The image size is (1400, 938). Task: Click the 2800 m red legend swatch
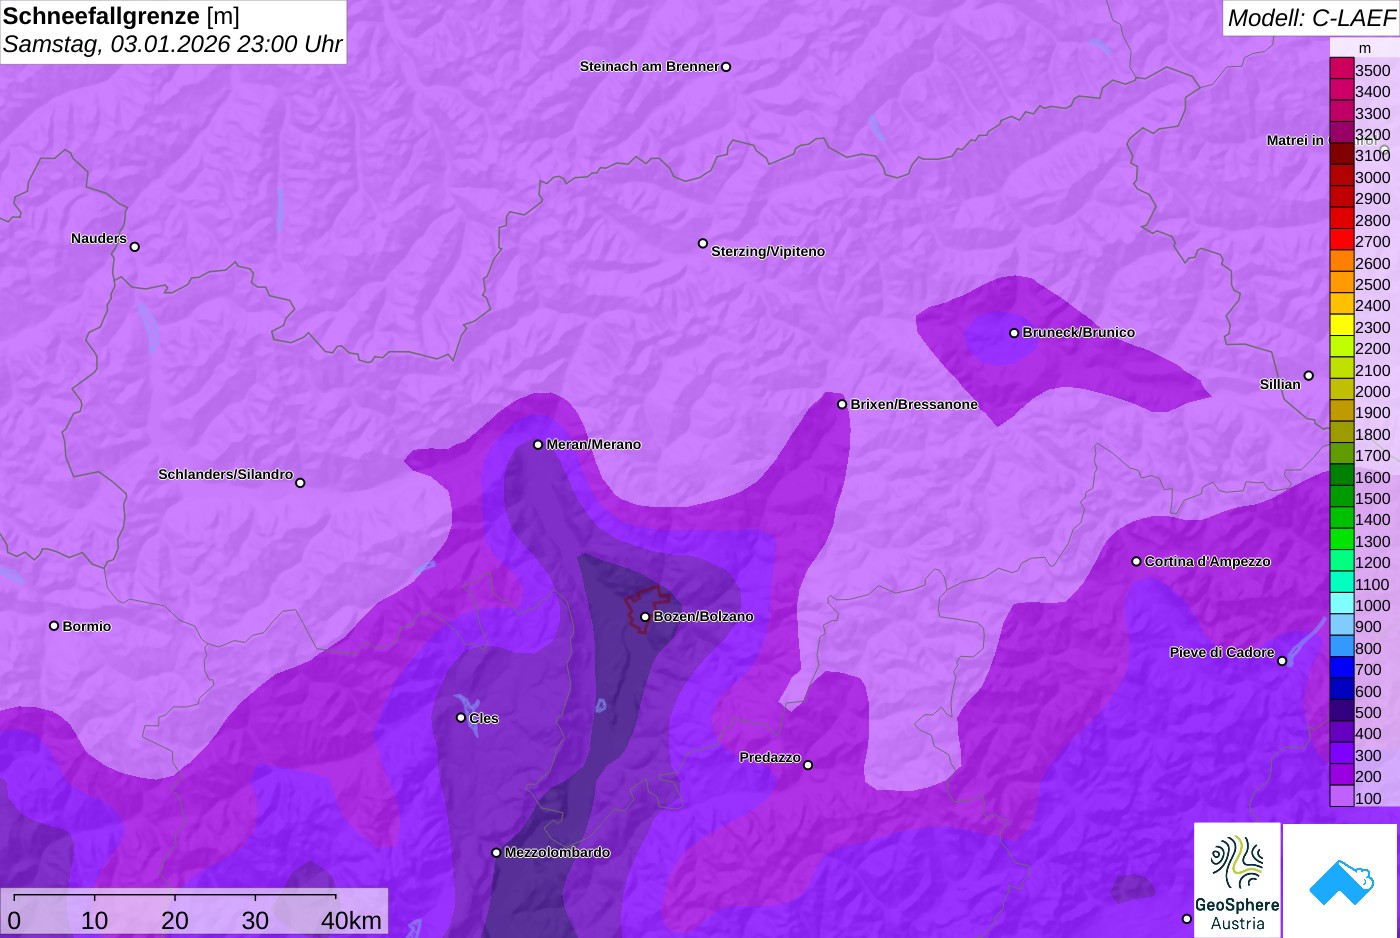(1342, 219)
